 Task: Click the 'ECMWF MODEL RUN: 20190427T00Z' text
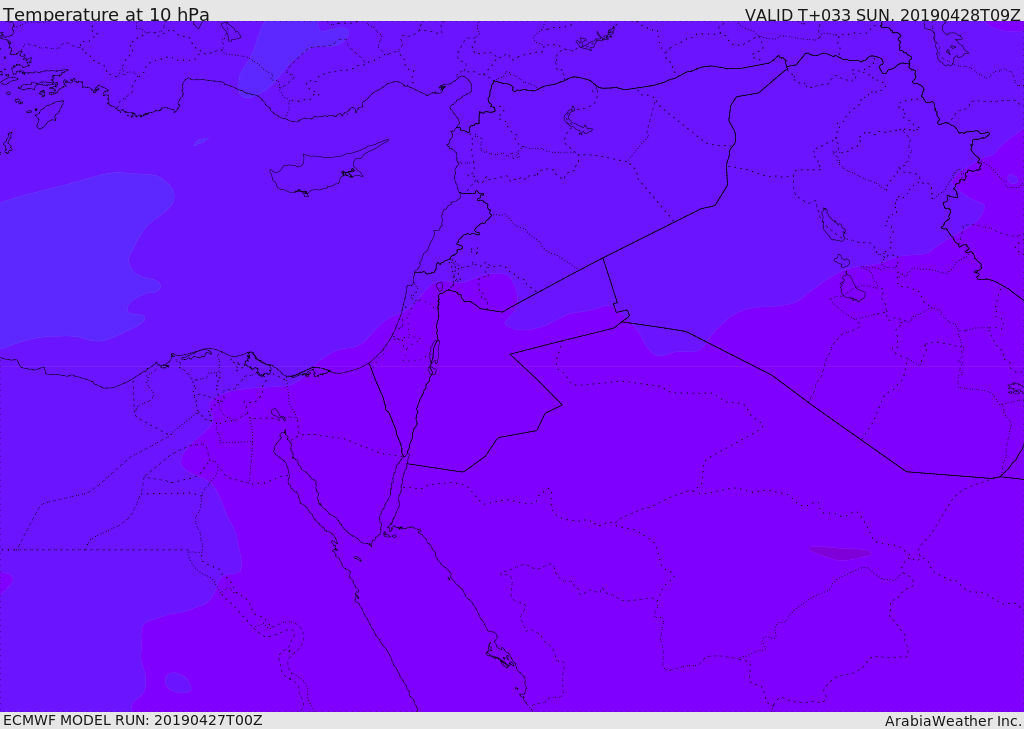click(x=133, y=720)
